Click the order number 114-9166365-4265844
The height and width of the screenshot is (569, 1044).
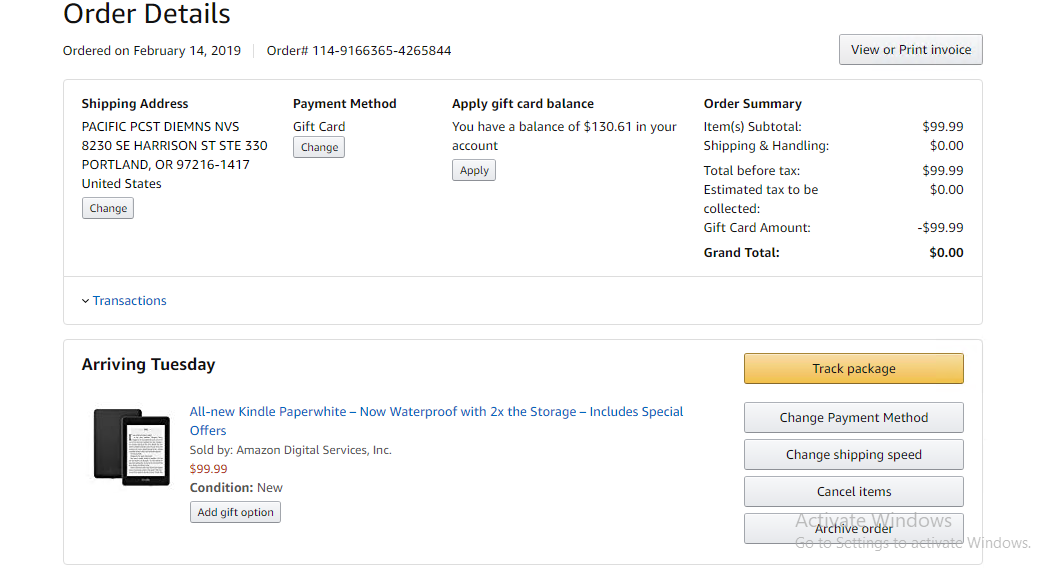tap(381, 51)
